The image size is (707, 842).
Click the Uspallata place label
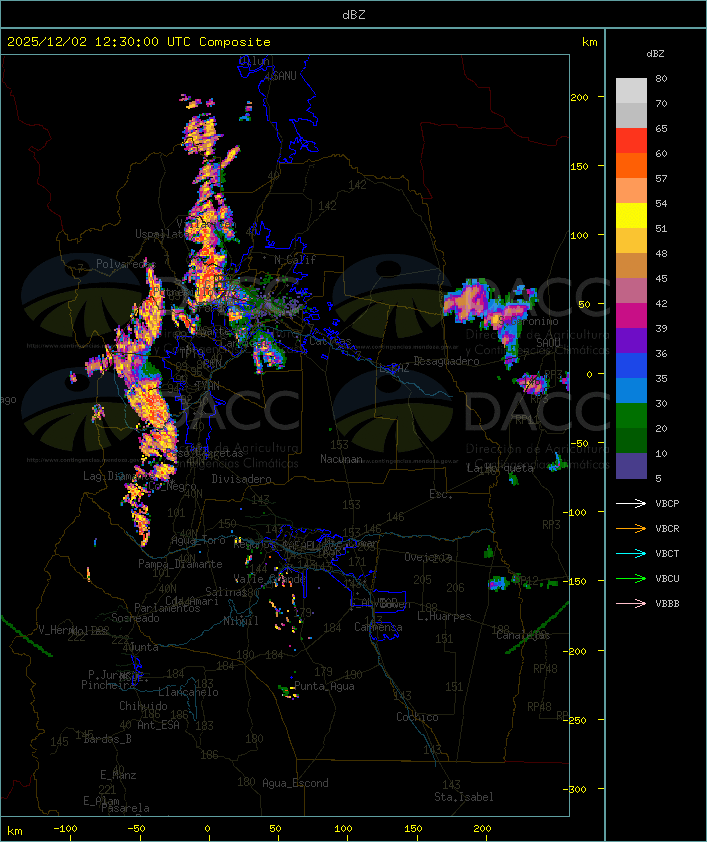[161, 234]
